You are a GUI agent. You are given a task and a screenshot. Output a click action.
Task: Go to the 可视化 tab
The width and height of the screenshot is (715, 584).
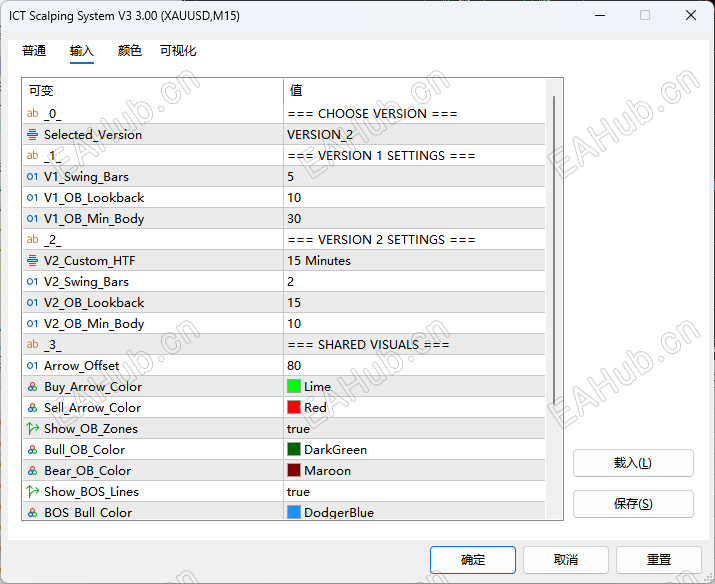tap(178, 51)
